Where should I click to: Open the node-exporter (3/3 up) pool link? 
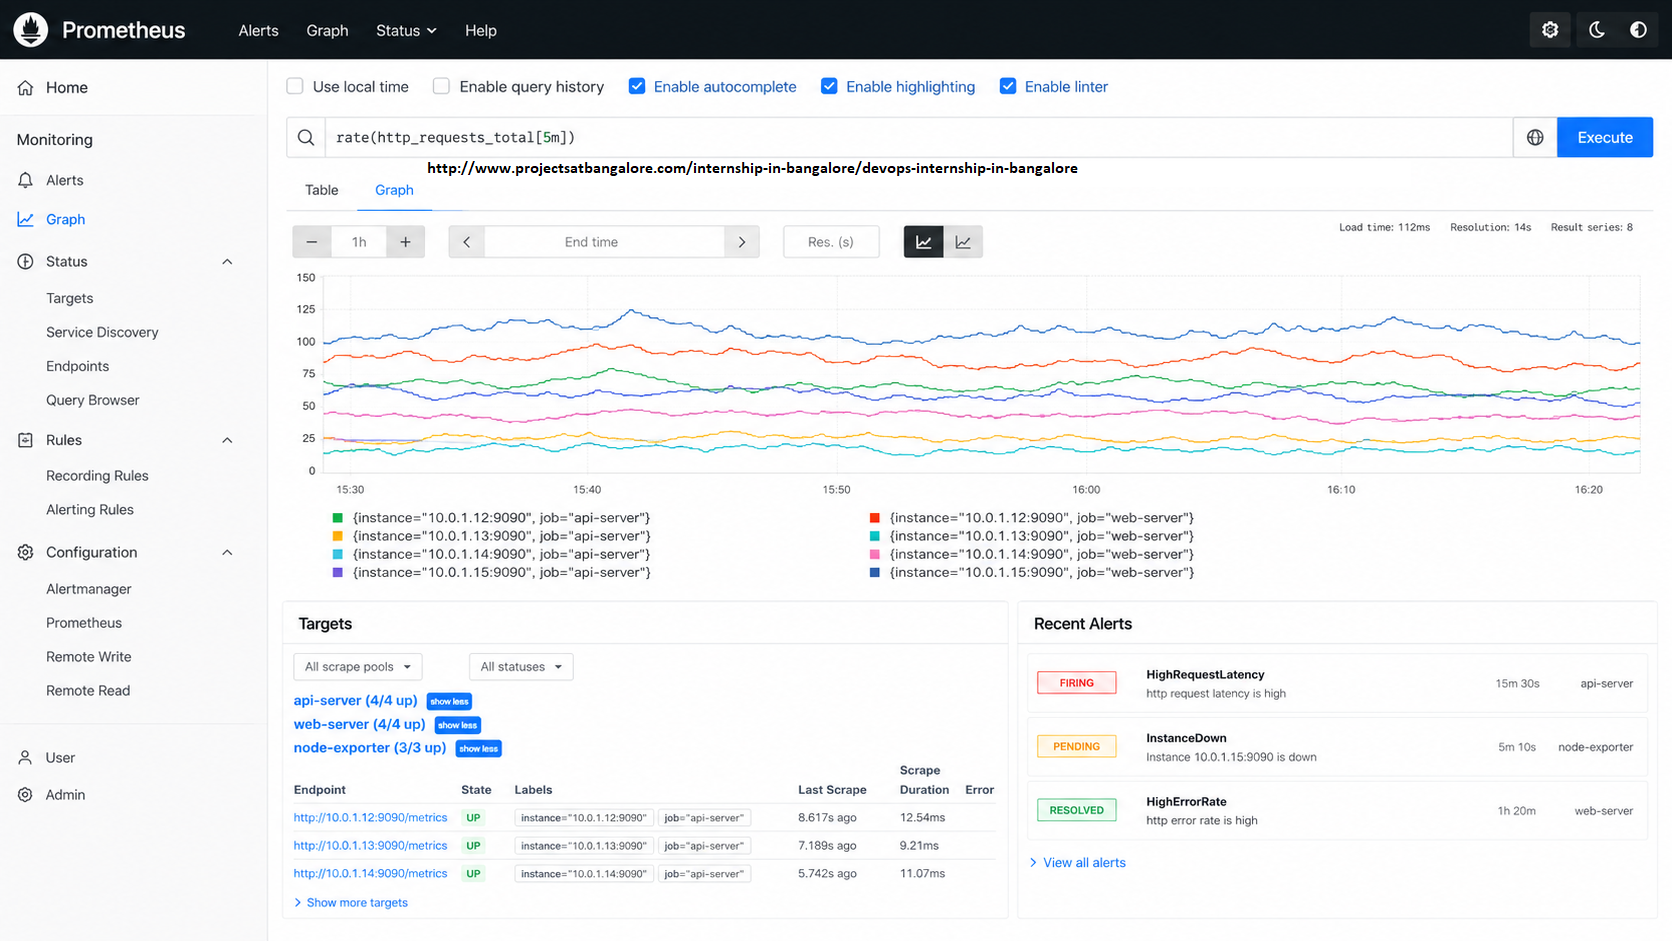(370, 748)
